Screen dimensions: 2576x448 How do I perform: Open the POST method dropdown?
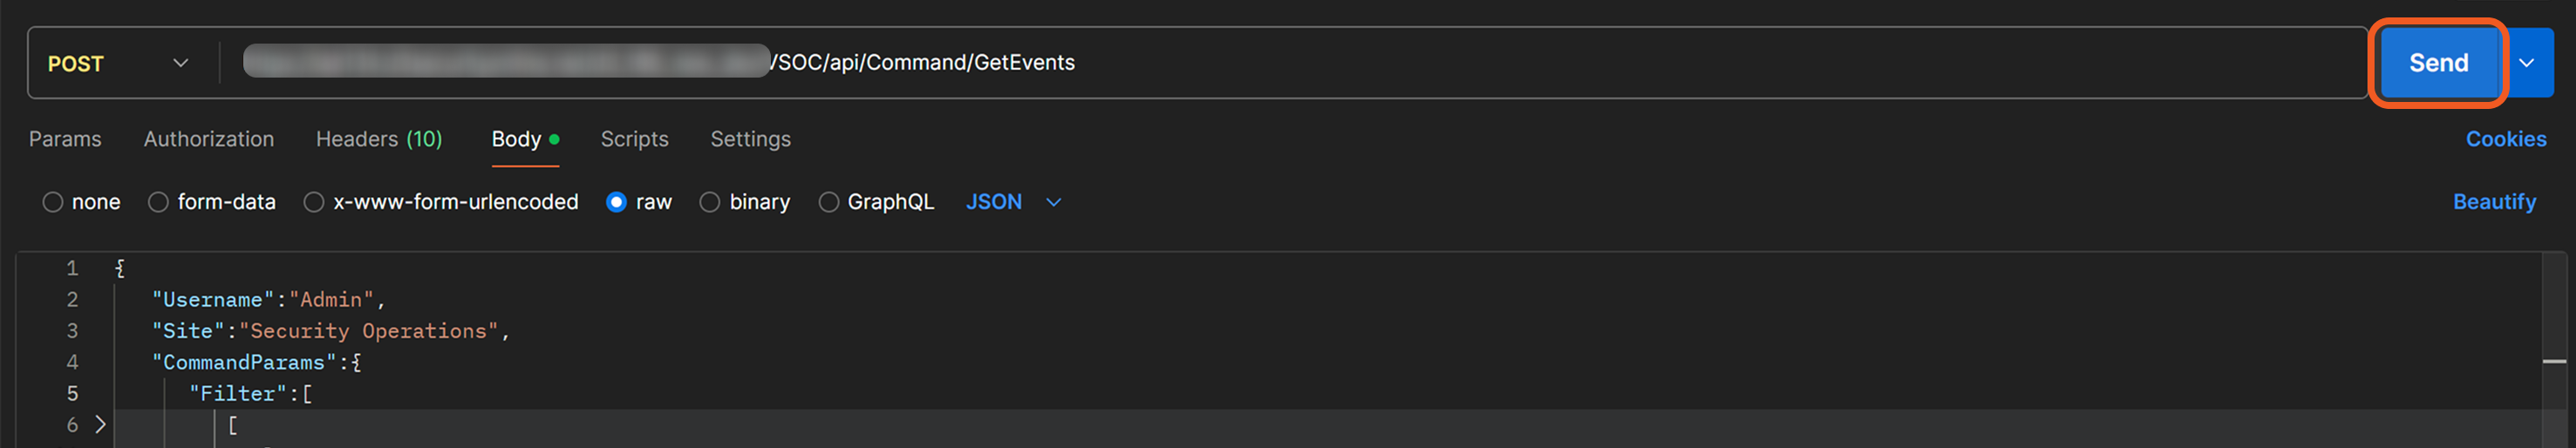click(118, 63)
